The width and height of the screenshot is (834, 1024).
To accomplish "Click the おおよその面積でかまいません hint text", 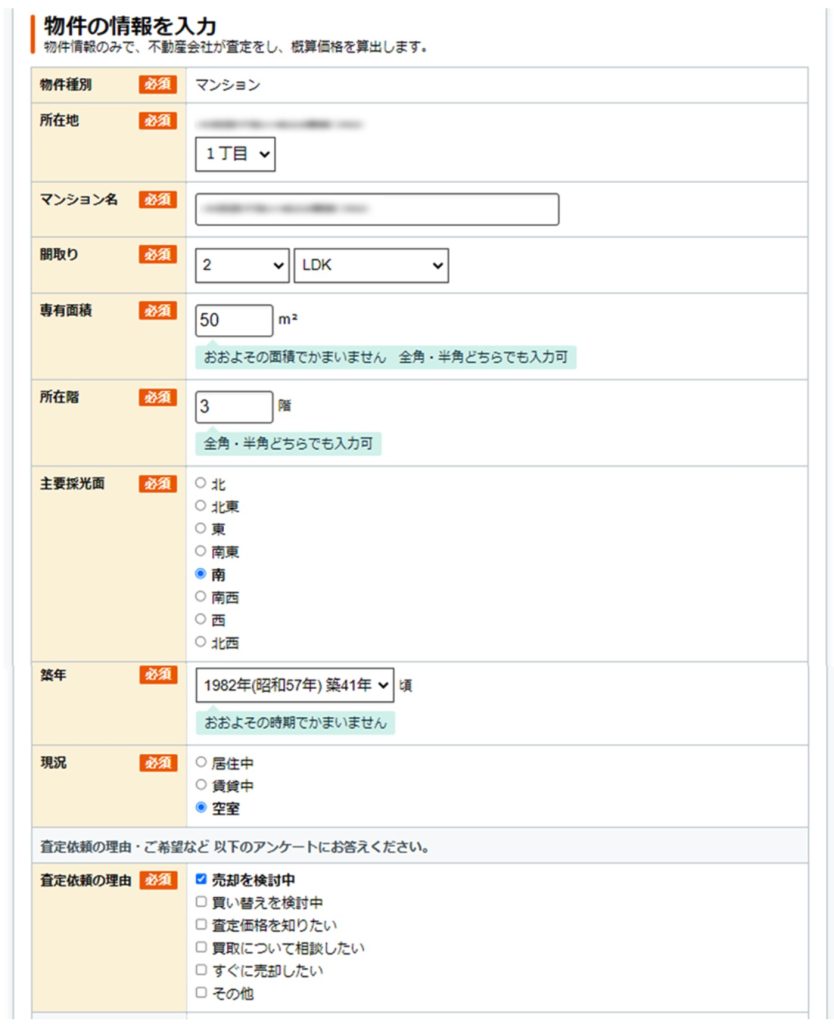I will tap(295, 357).
